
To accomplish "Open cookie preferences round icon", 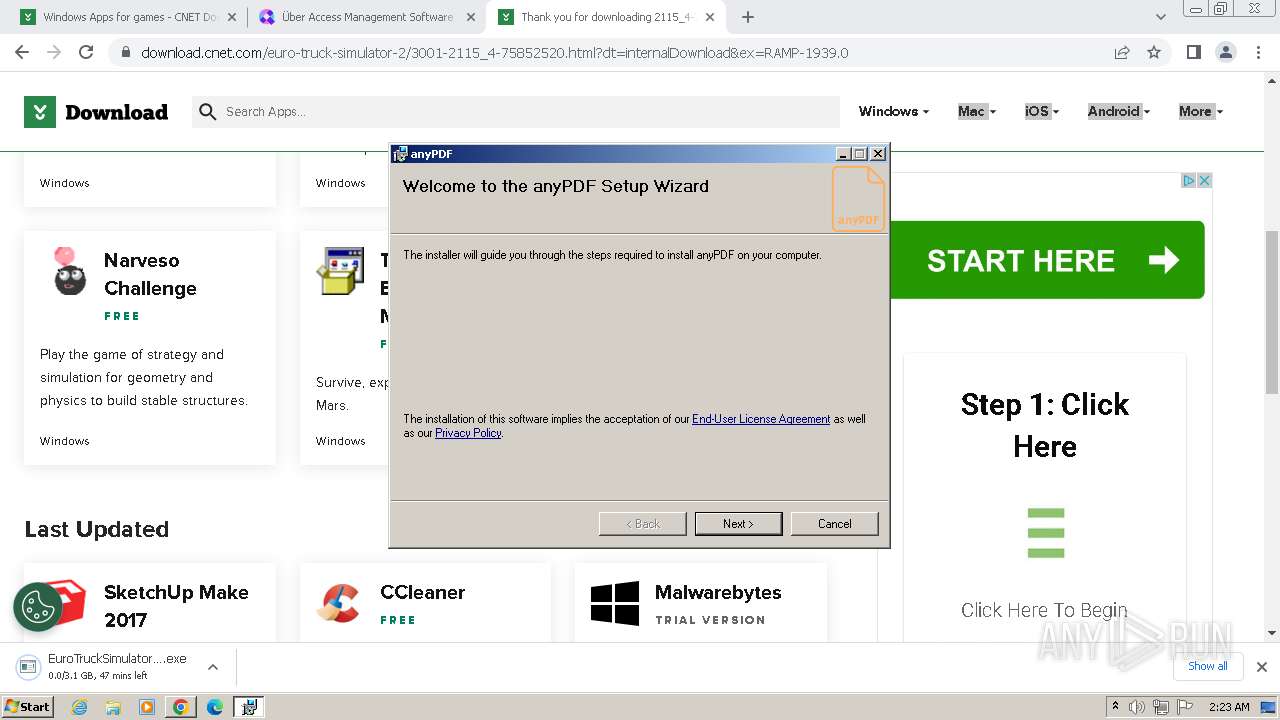I will point(38,607).
